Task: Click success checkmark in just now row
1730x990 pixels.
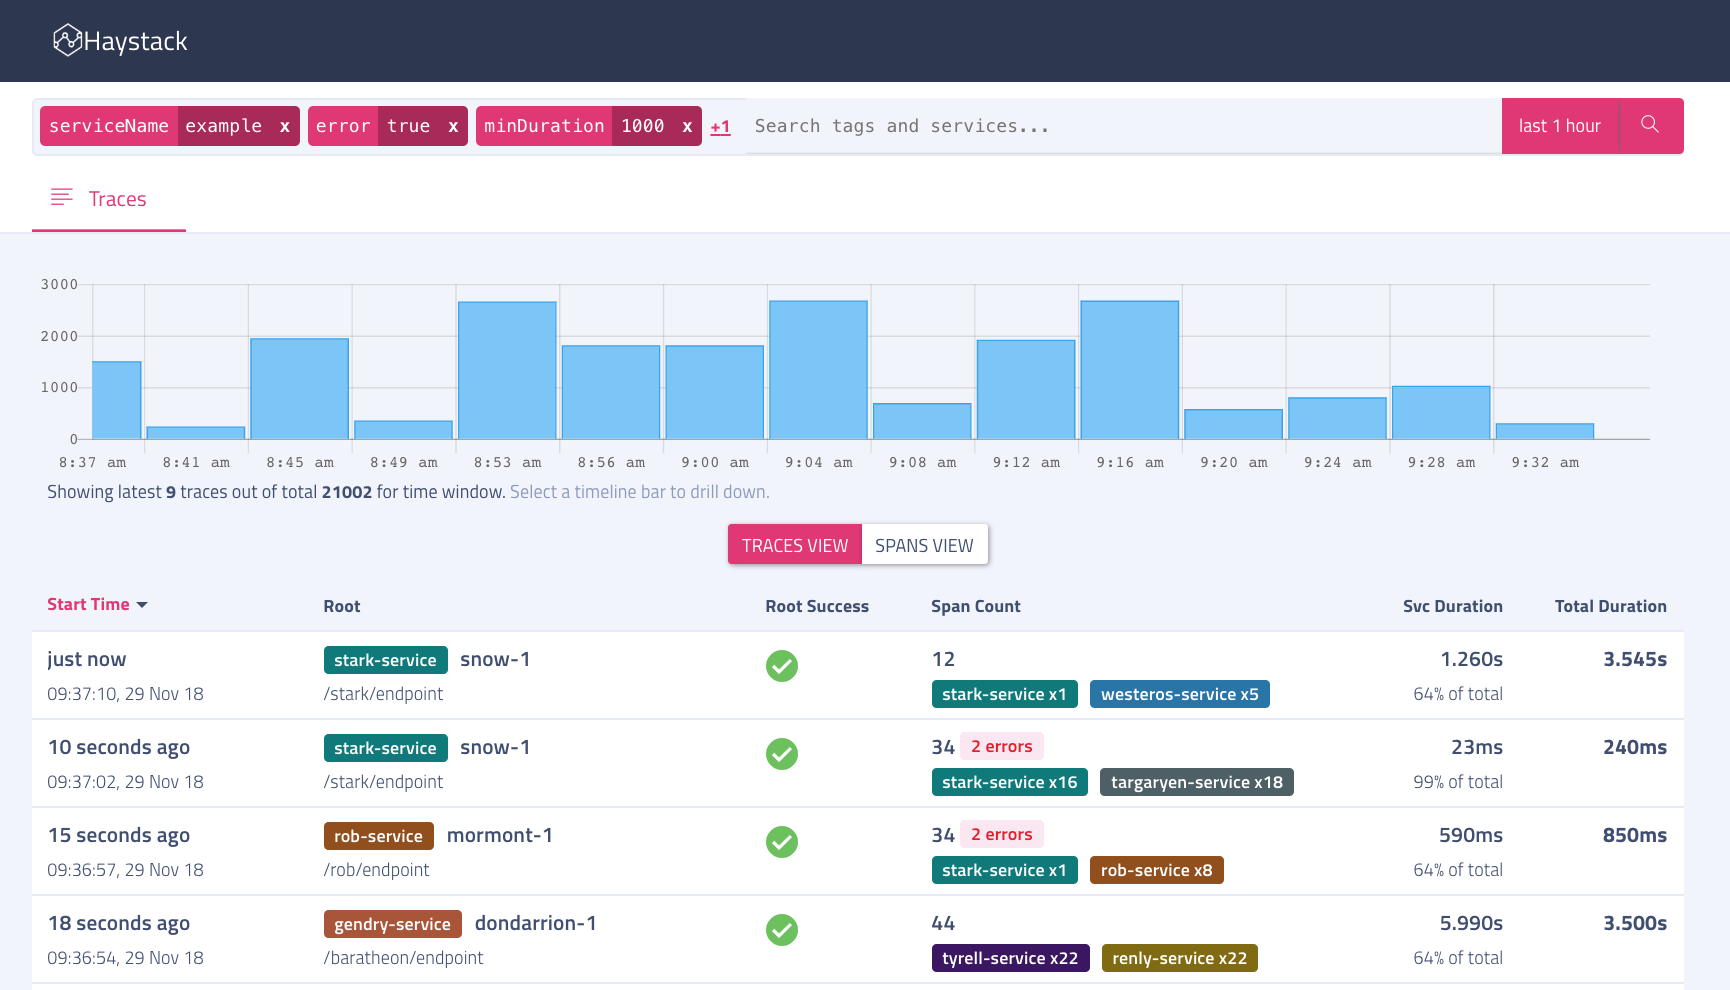Action: 782,666
